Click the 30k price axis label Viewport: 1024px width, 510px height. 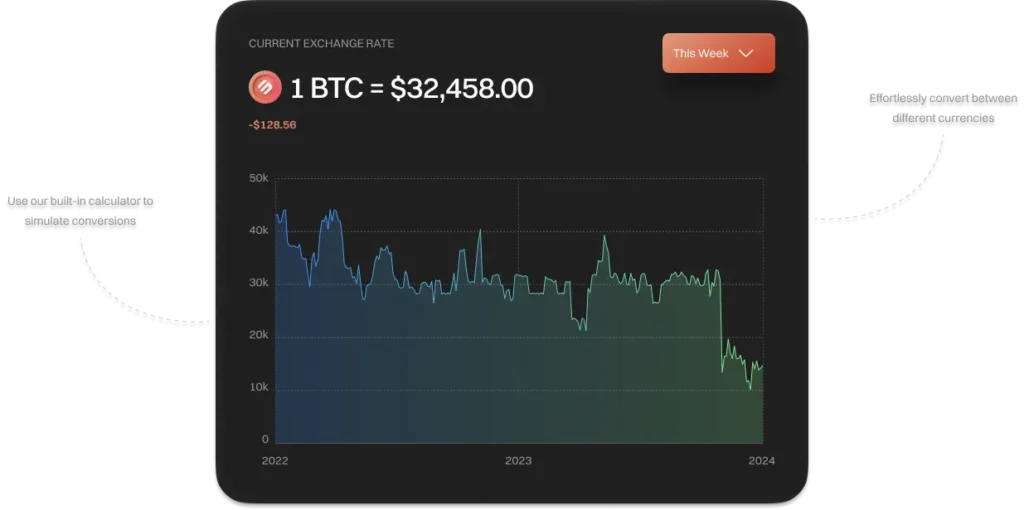[x=258, y=283]
